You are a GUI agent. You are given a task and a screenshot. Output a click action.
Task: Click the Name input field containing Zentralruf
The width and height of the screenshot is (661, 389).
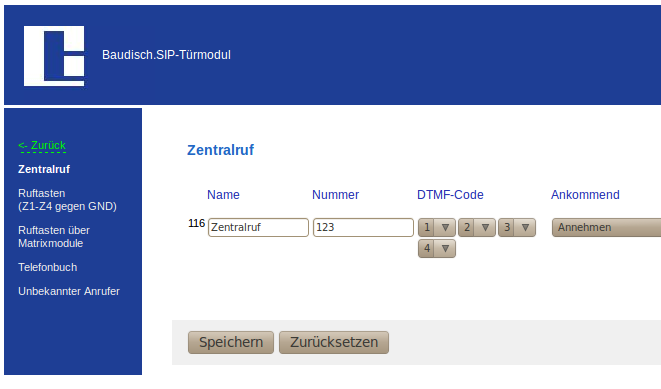click(x=258, y=227)
